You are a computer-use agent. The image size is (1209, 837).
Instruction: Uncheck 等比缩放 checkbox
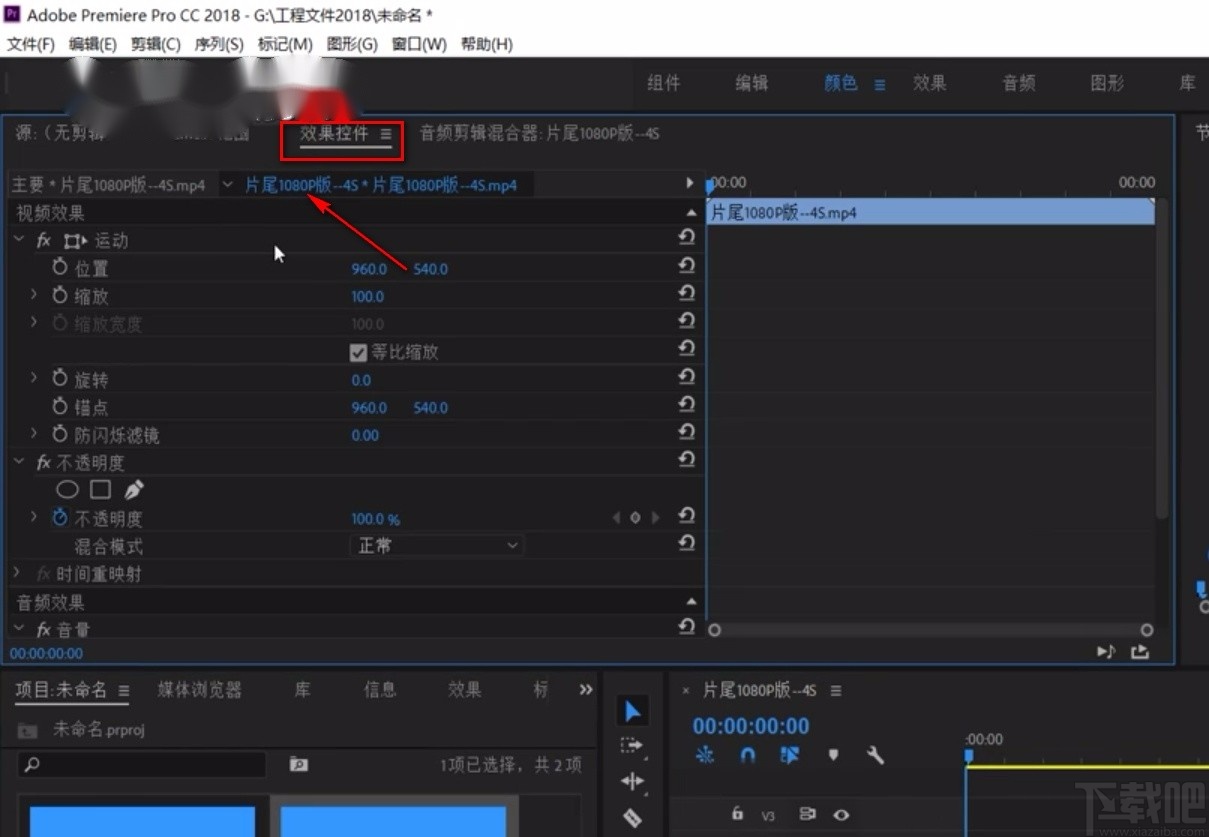358,352
